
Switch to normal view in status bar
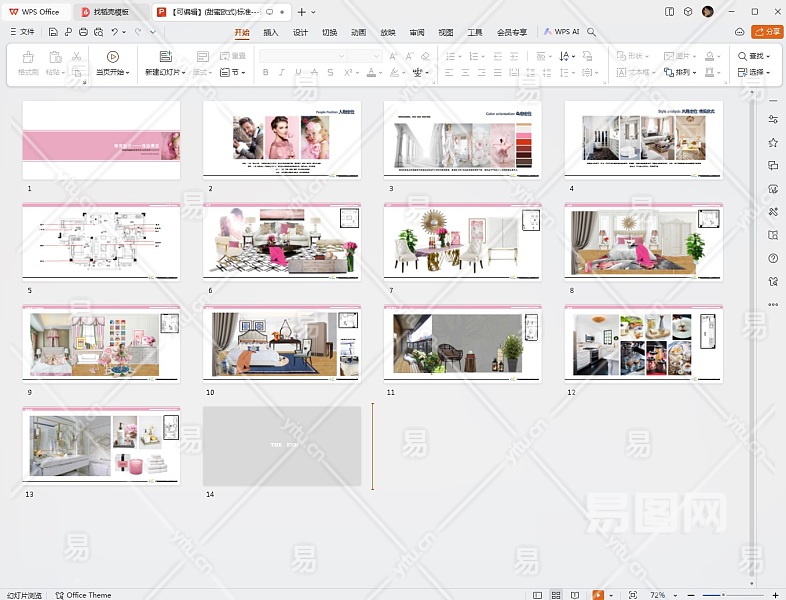538,595
